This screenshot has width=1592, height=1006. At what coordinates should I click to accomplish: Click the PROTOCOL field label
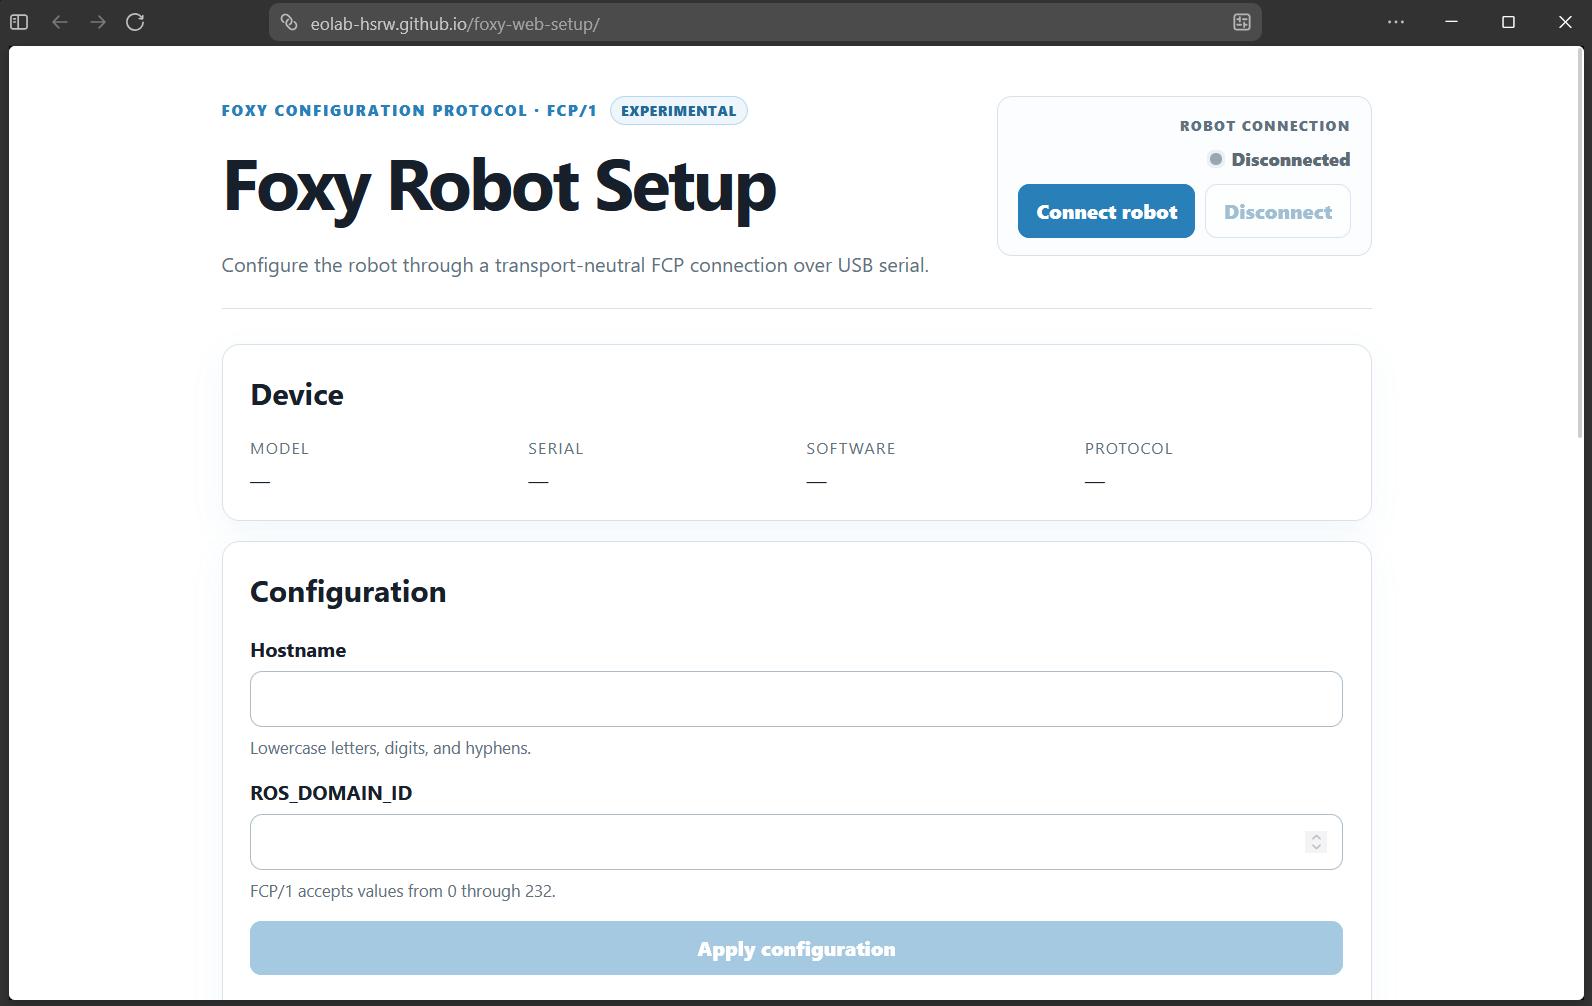coord(1128,449)
